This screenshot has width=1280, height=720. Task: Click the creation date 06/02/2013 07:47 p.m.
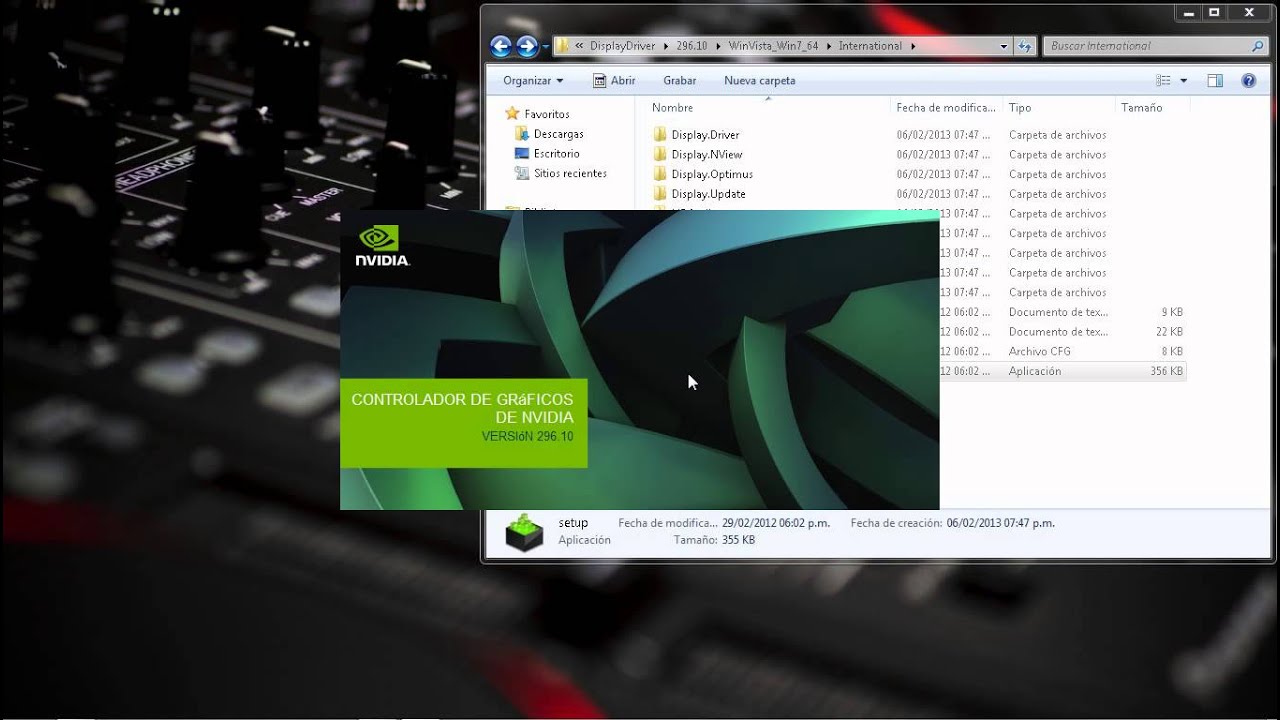[x=1000, y=523]
